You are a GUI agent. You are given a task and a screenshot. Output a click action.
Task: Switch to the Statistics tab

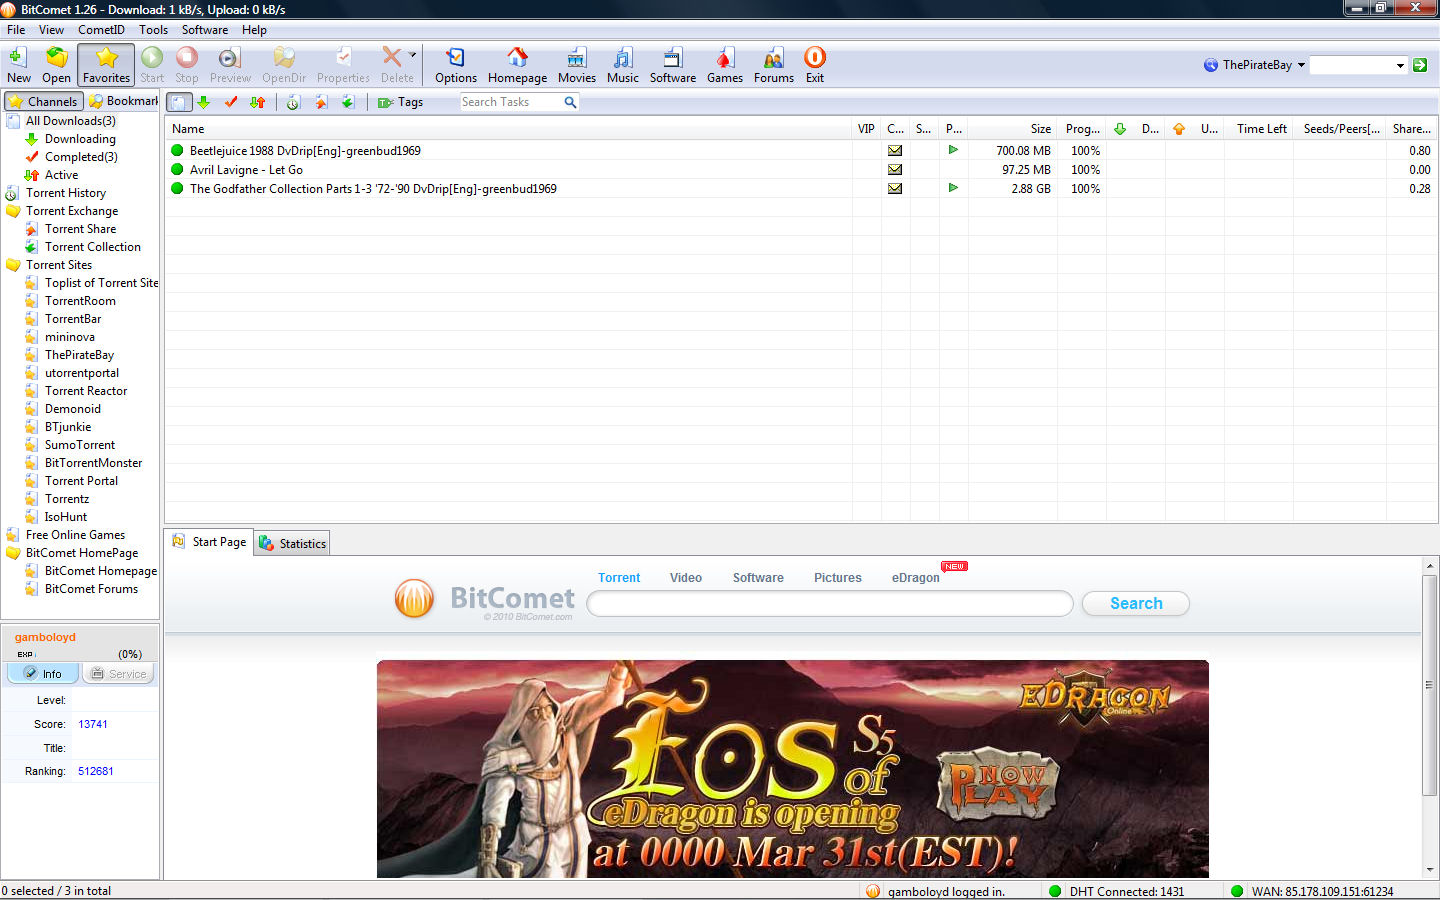292,543
